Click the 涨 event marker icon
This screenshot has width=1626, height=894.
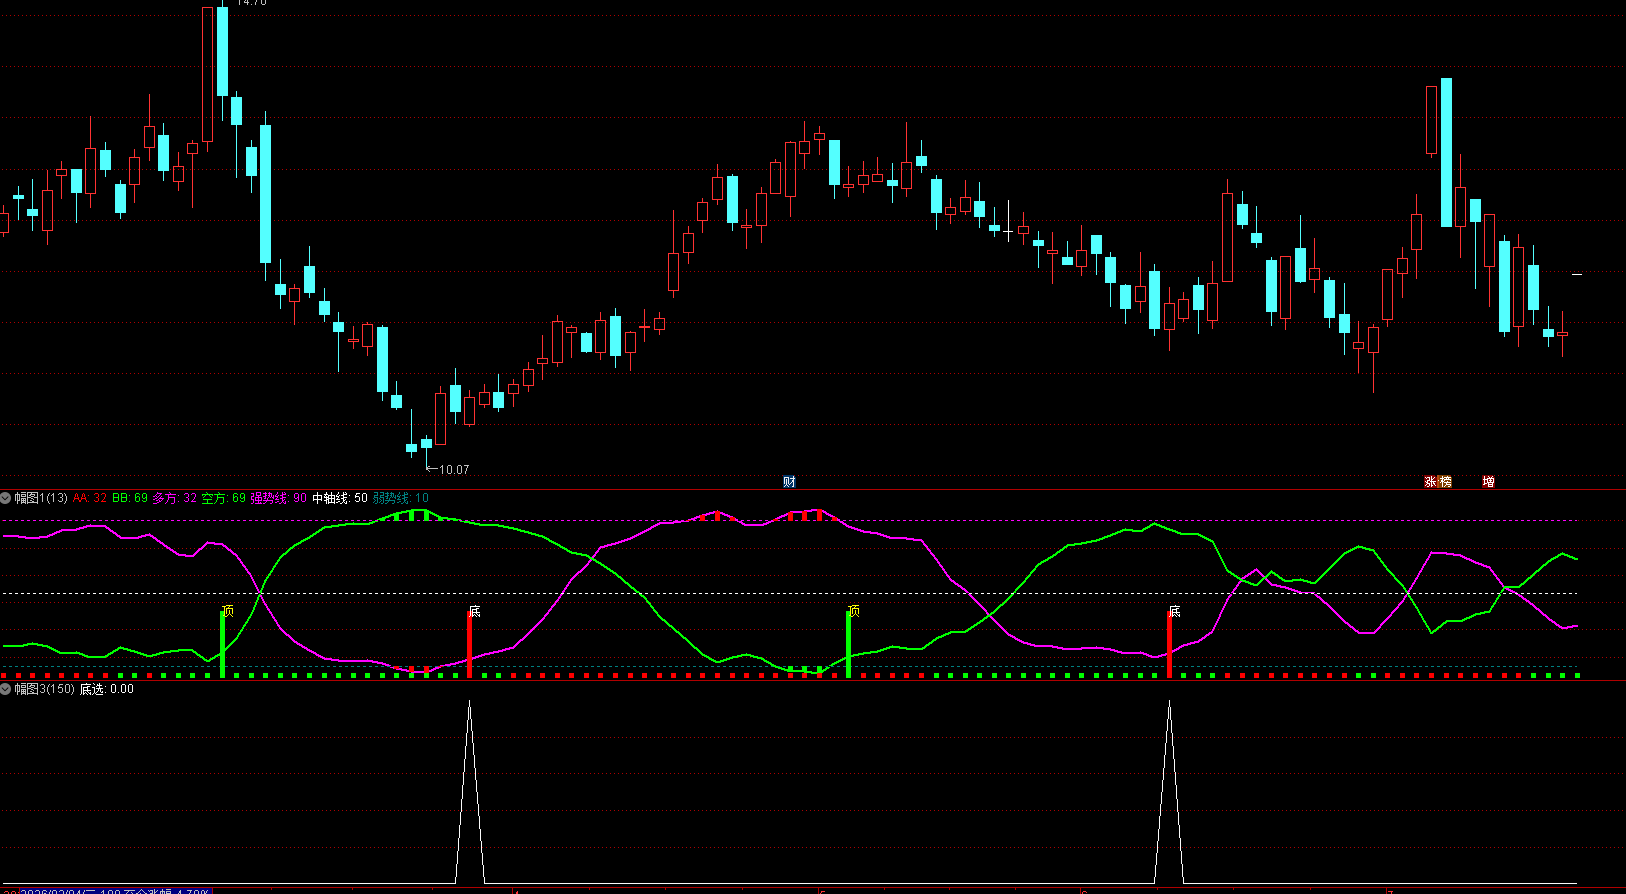[x=1431, y=482]
